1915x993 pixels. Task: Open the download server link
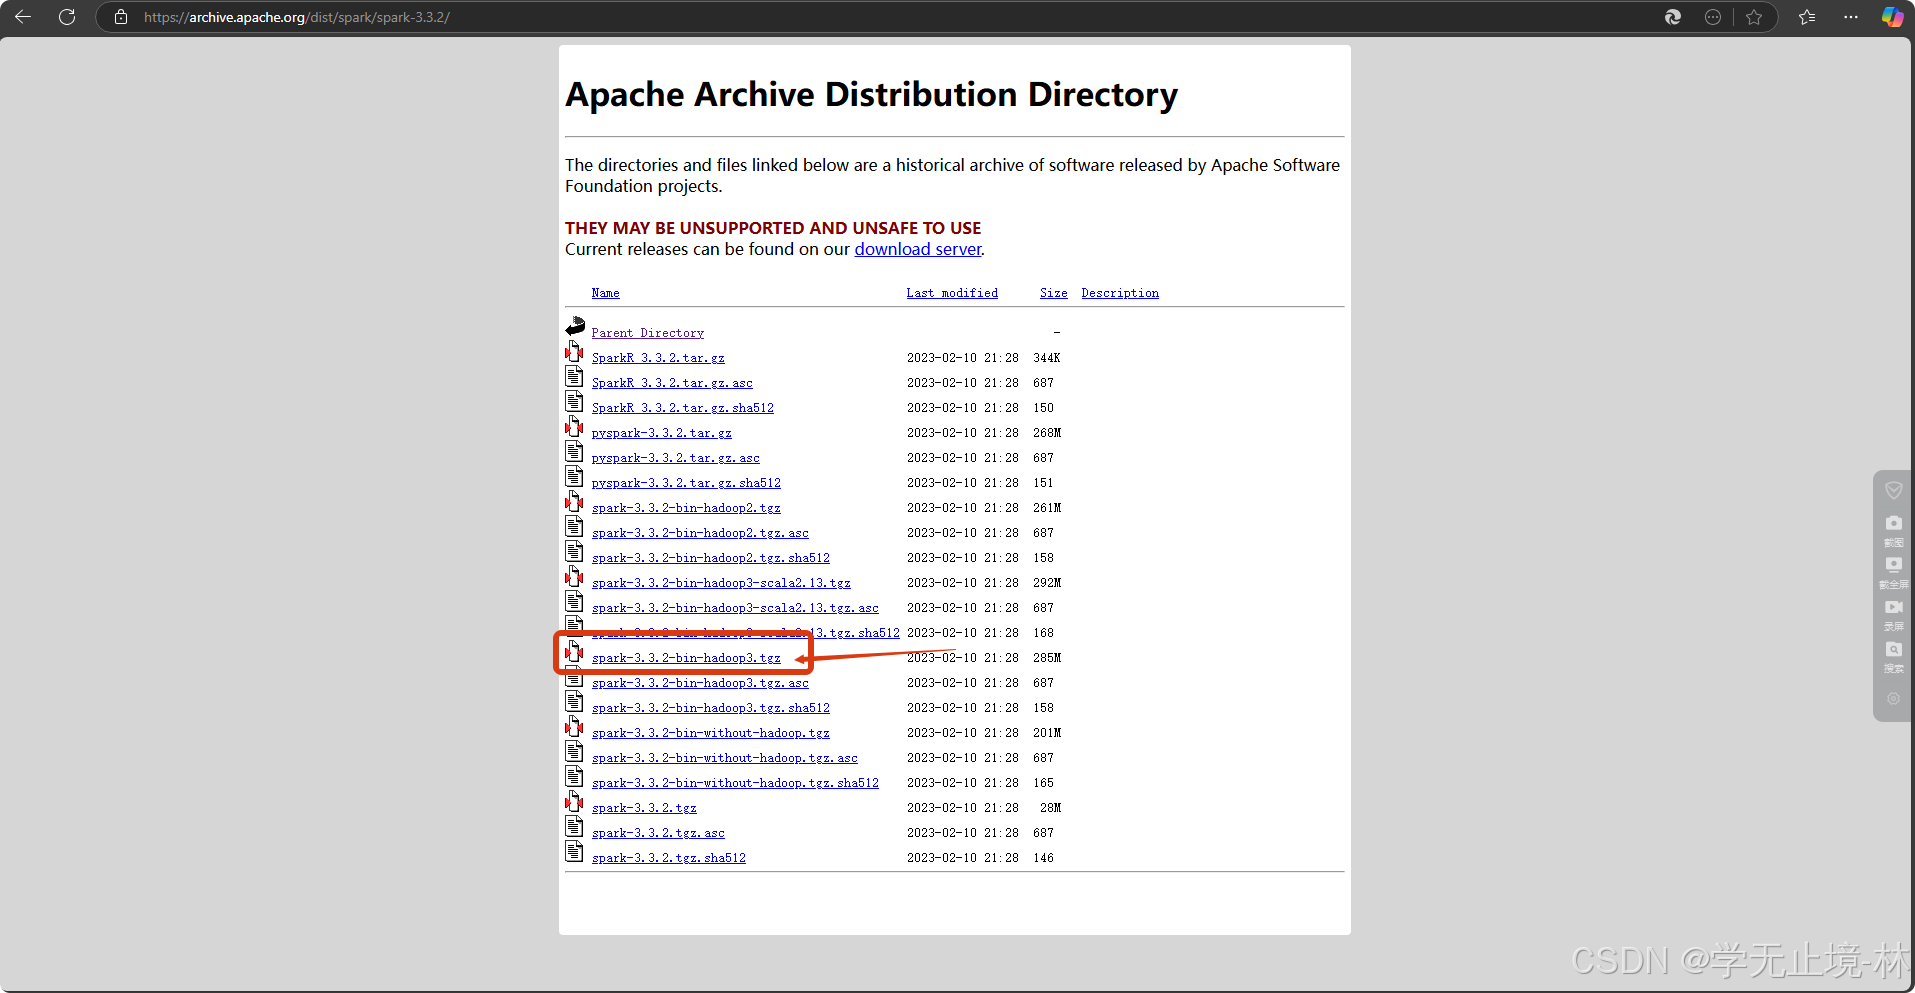coord(918,249)
